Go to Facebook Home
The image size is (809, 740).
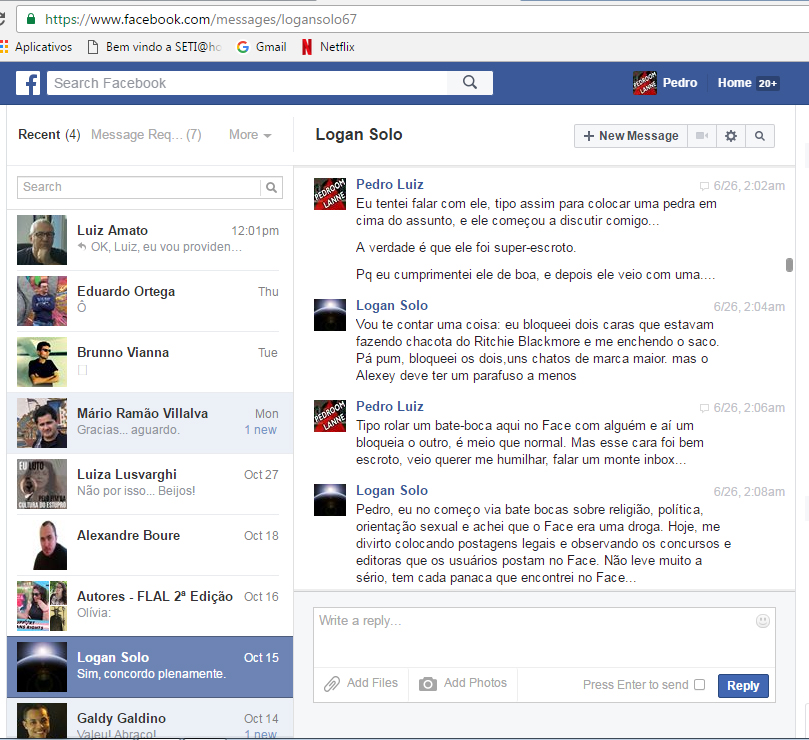pos(734,83)
